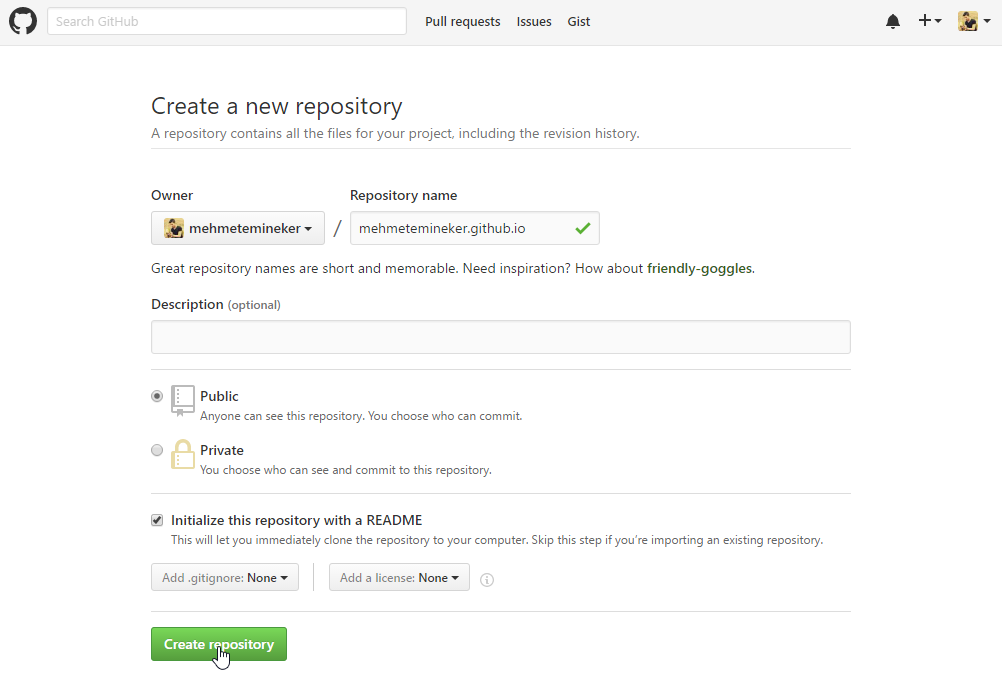Uncheck Initialize this repository with a README
Viewport: 1002px width, 684px height.
click(x=157, y=520)
